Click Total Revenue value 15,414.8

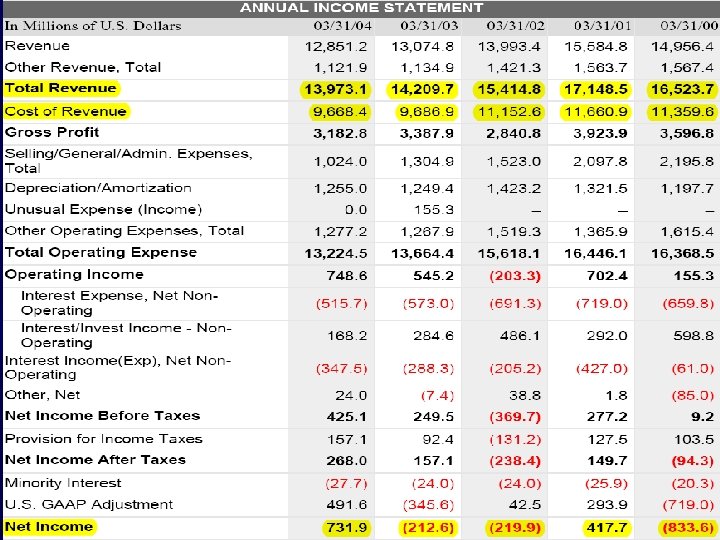coord(509,89)
